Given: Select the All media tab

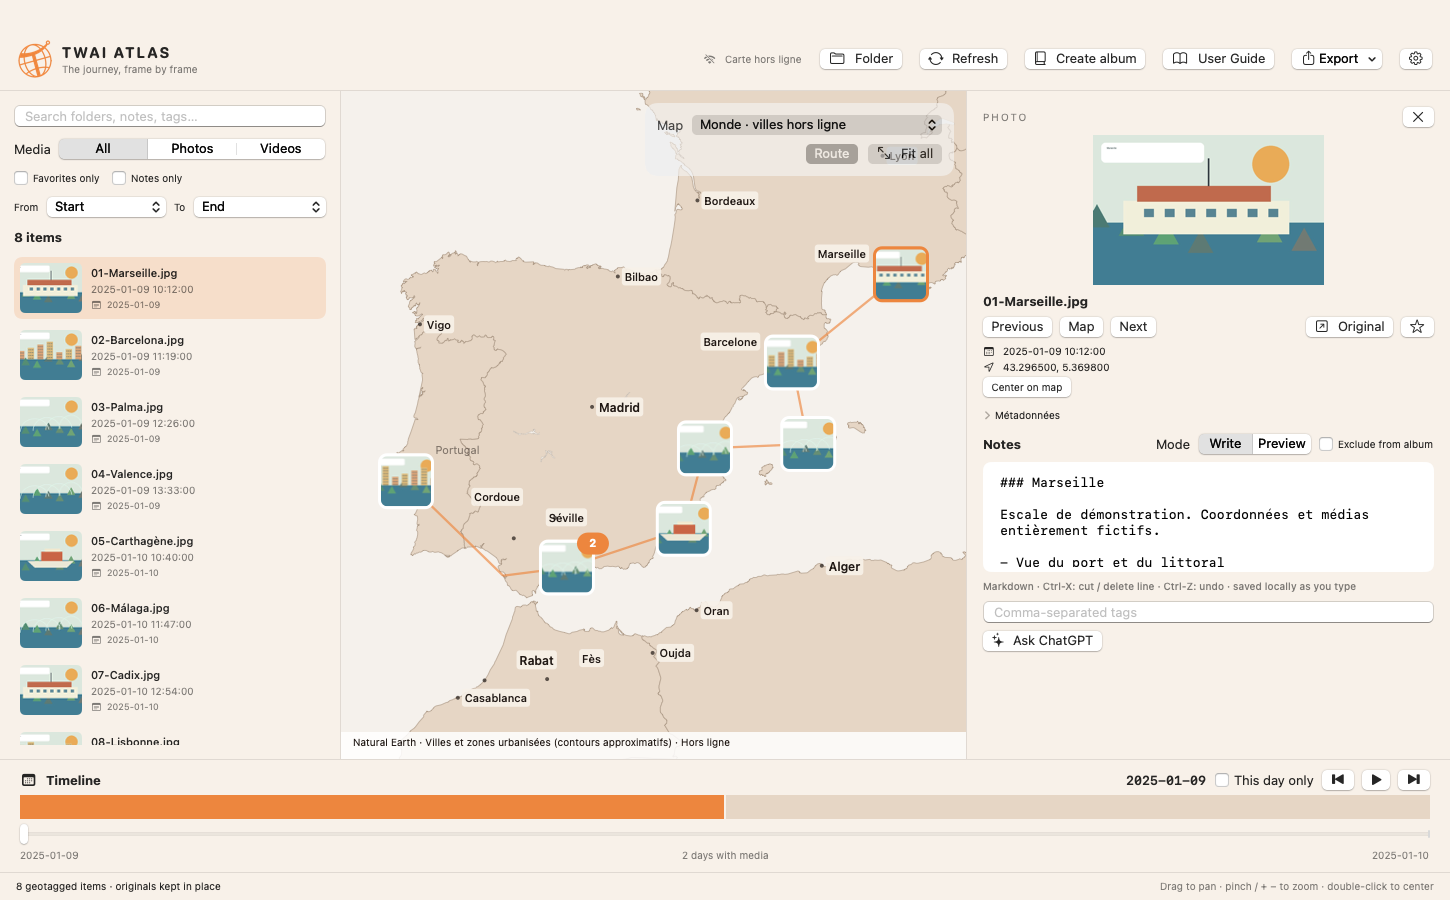Looking at the screenshot, I should click(x=103, y=149).
